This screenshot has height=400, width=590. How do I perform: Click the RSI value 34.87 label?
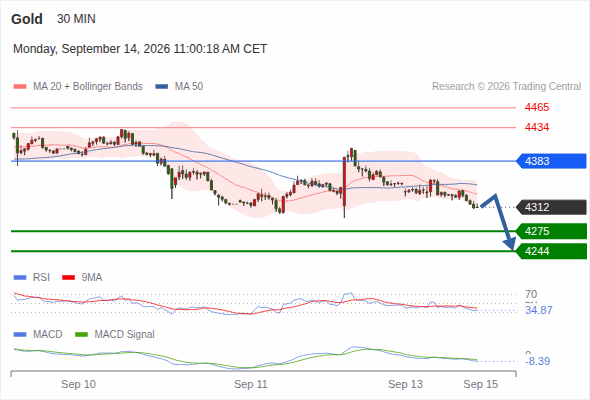coord(539,310)
